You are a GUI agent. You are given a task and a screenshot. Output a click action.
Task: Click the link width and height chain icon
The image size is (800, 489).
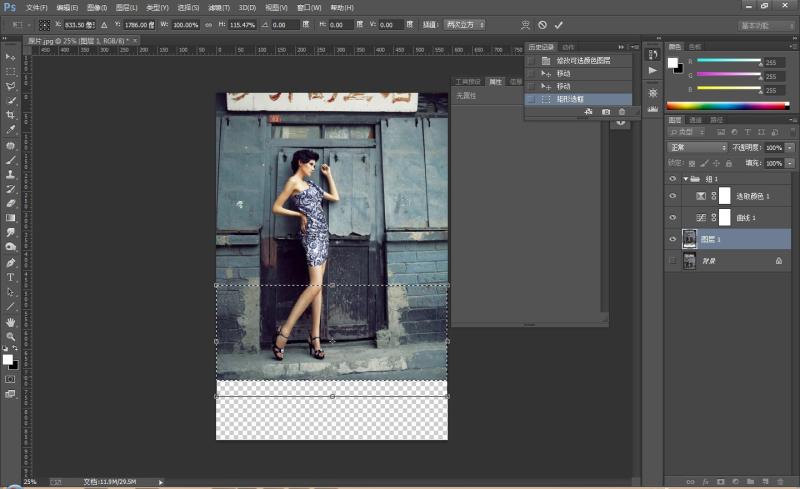(x=209, y=25)
